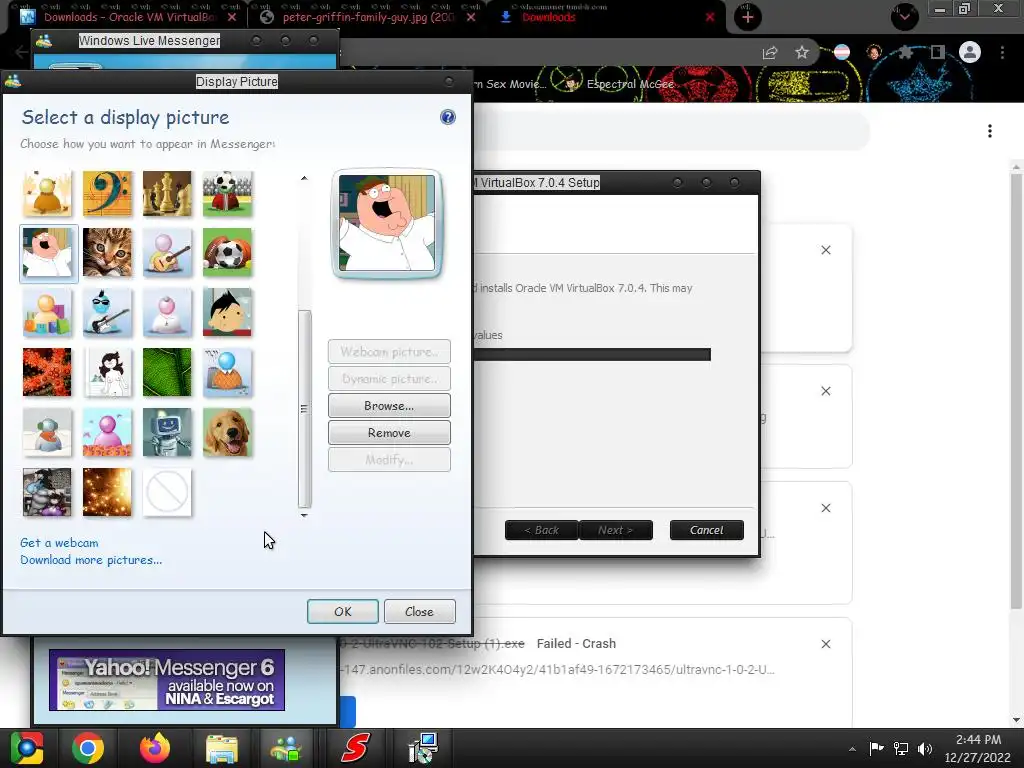The height and width of the screenshot is (768, 1024).
Task: Select the buddy playing guitar picture
Action: [167, 253]
